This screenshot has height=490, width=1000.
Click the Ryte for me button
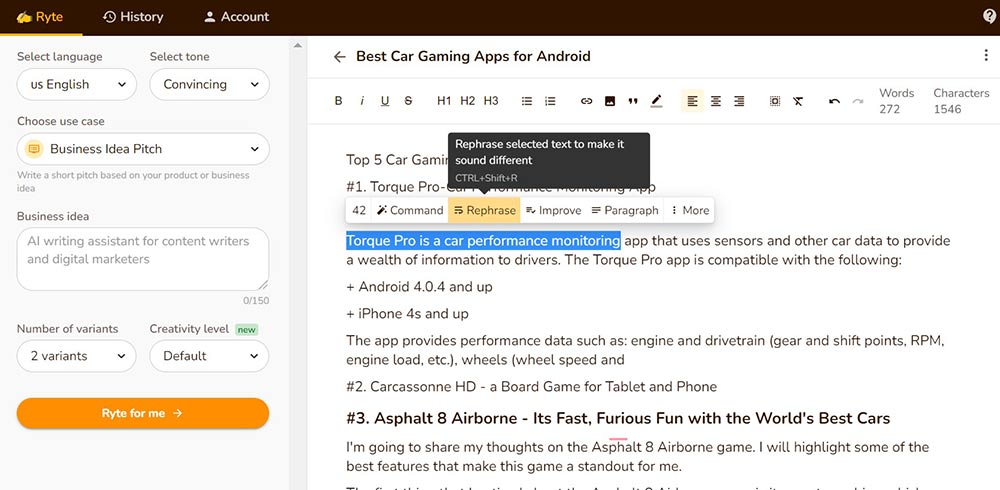click(x=143, y=413)
